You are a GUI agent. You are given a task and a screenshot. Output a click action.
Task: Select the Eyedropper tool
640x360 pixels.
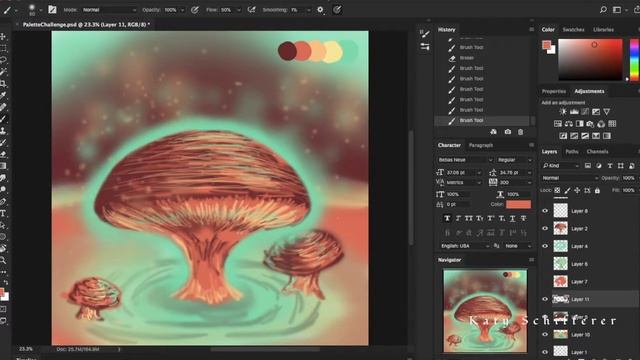(3, 96)
